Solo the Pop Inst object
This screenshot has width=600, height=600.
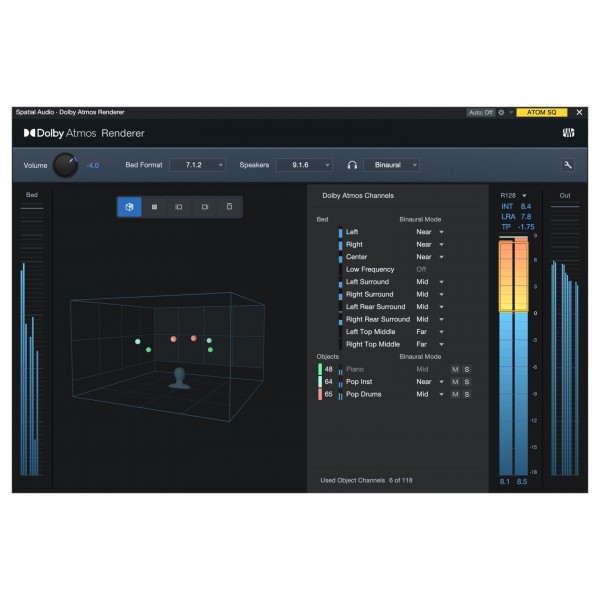coord(466,382)
